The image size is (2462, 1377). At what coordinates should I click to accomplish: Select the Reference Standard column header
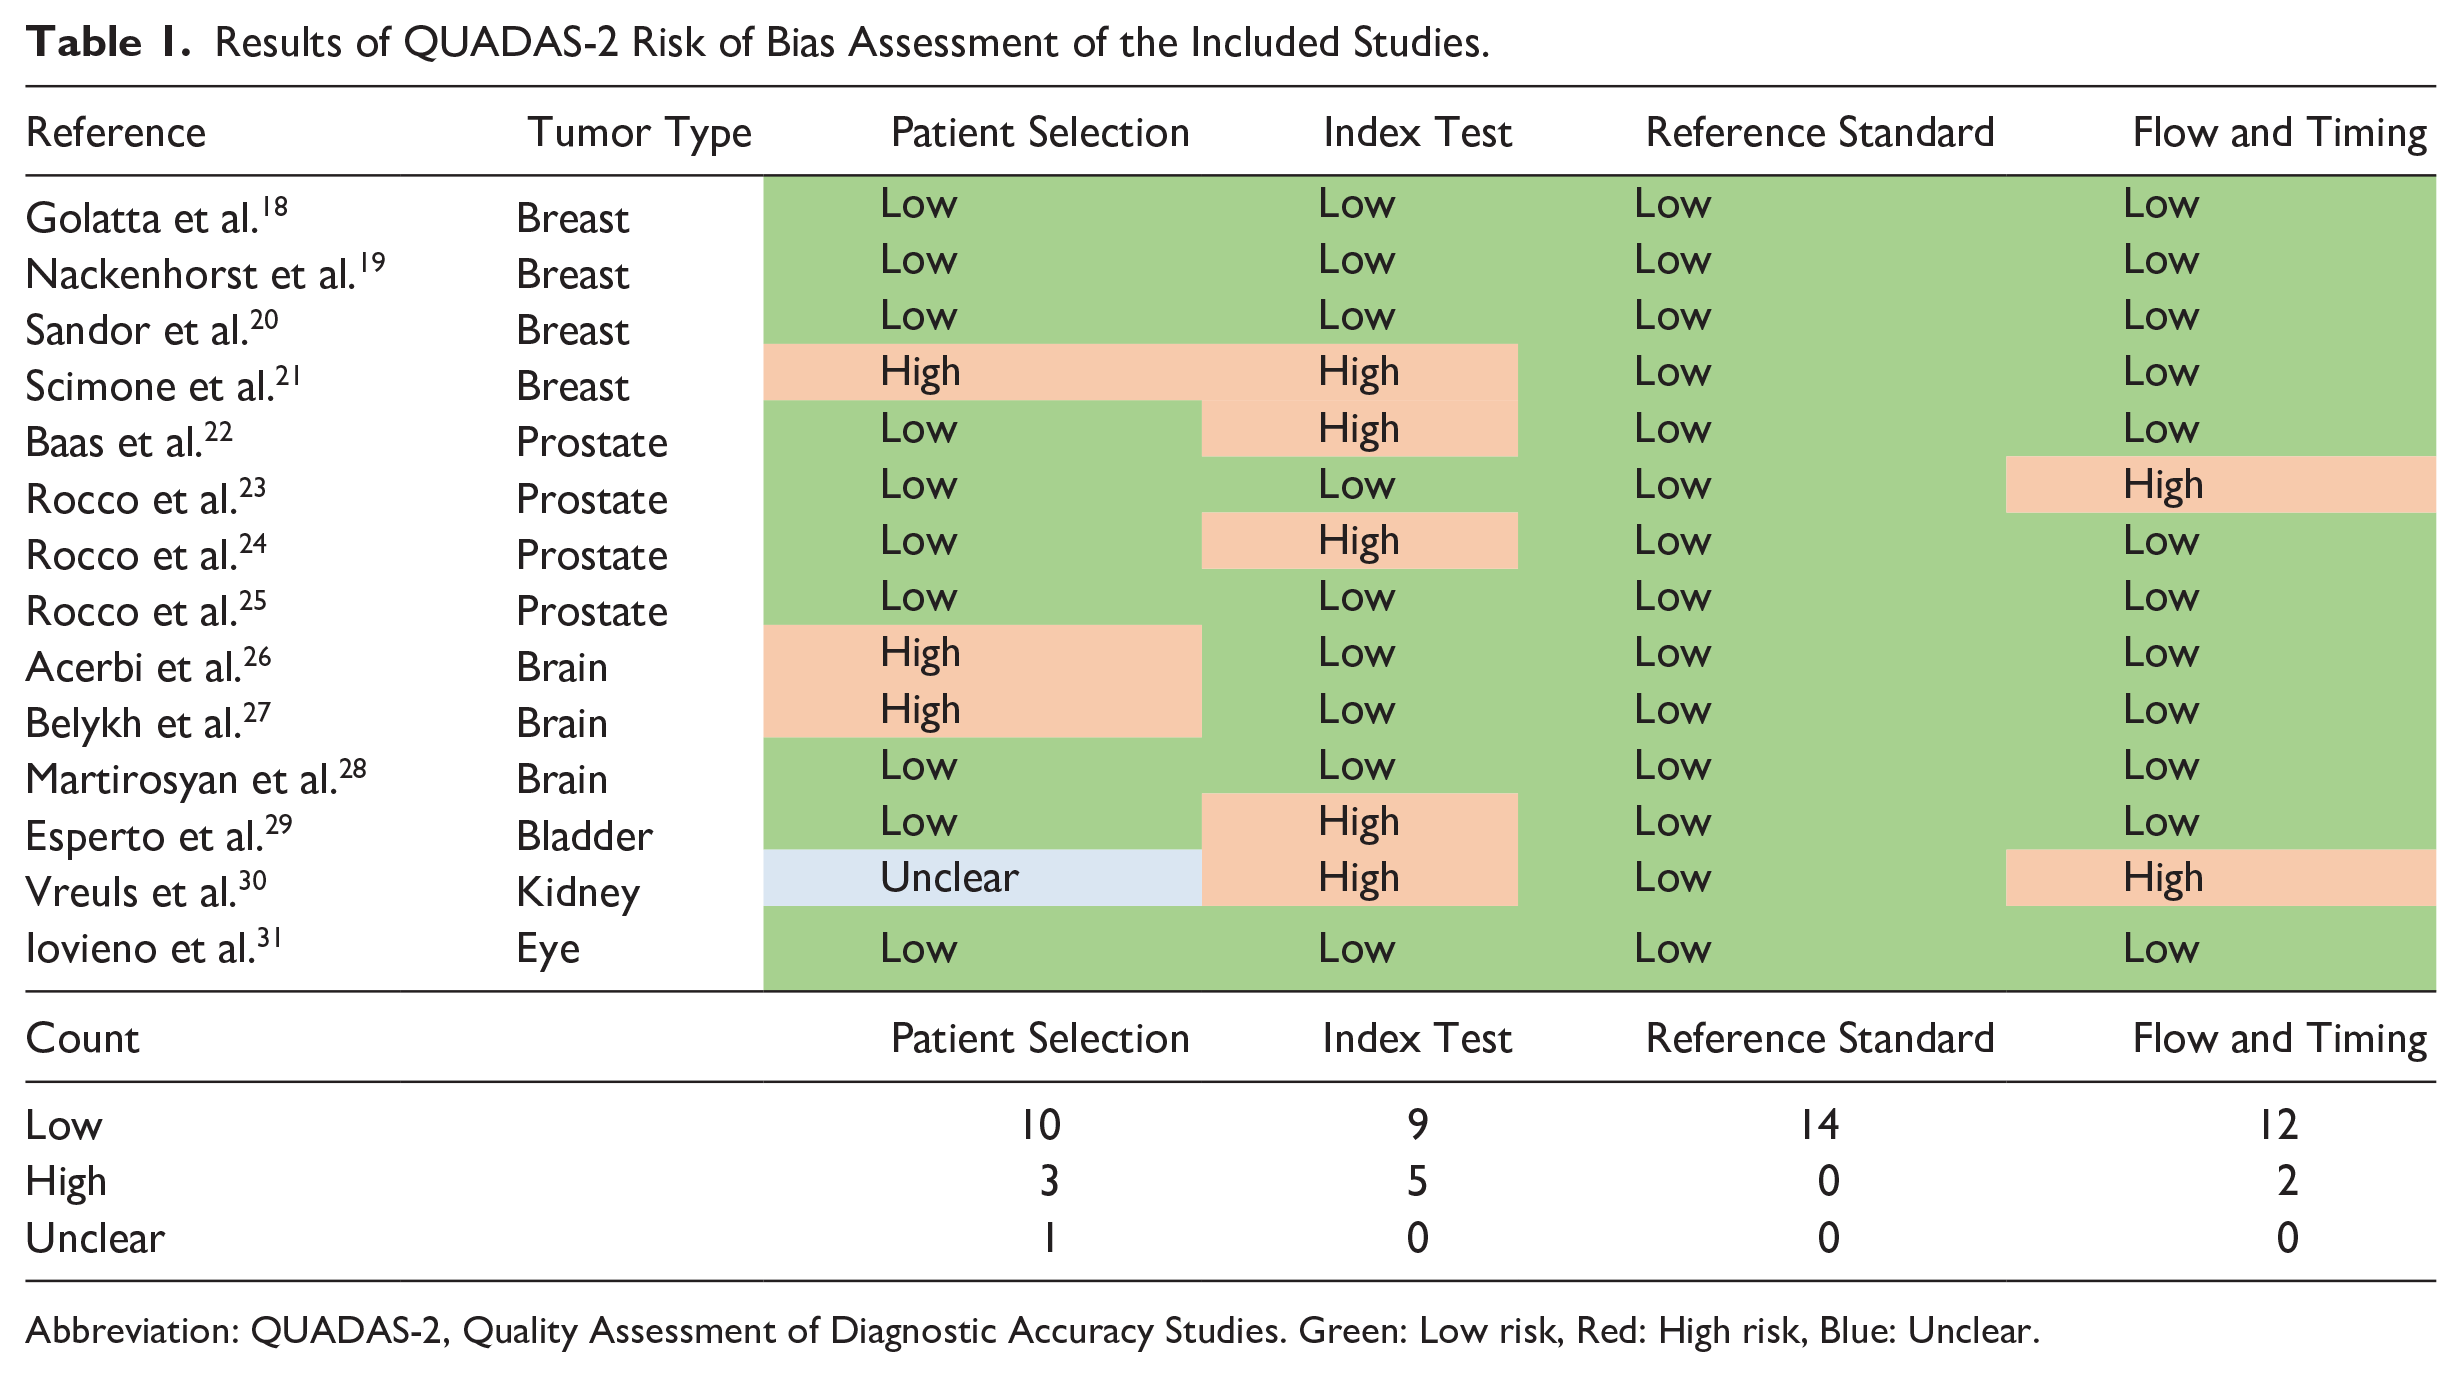(x=1820, y=133)
